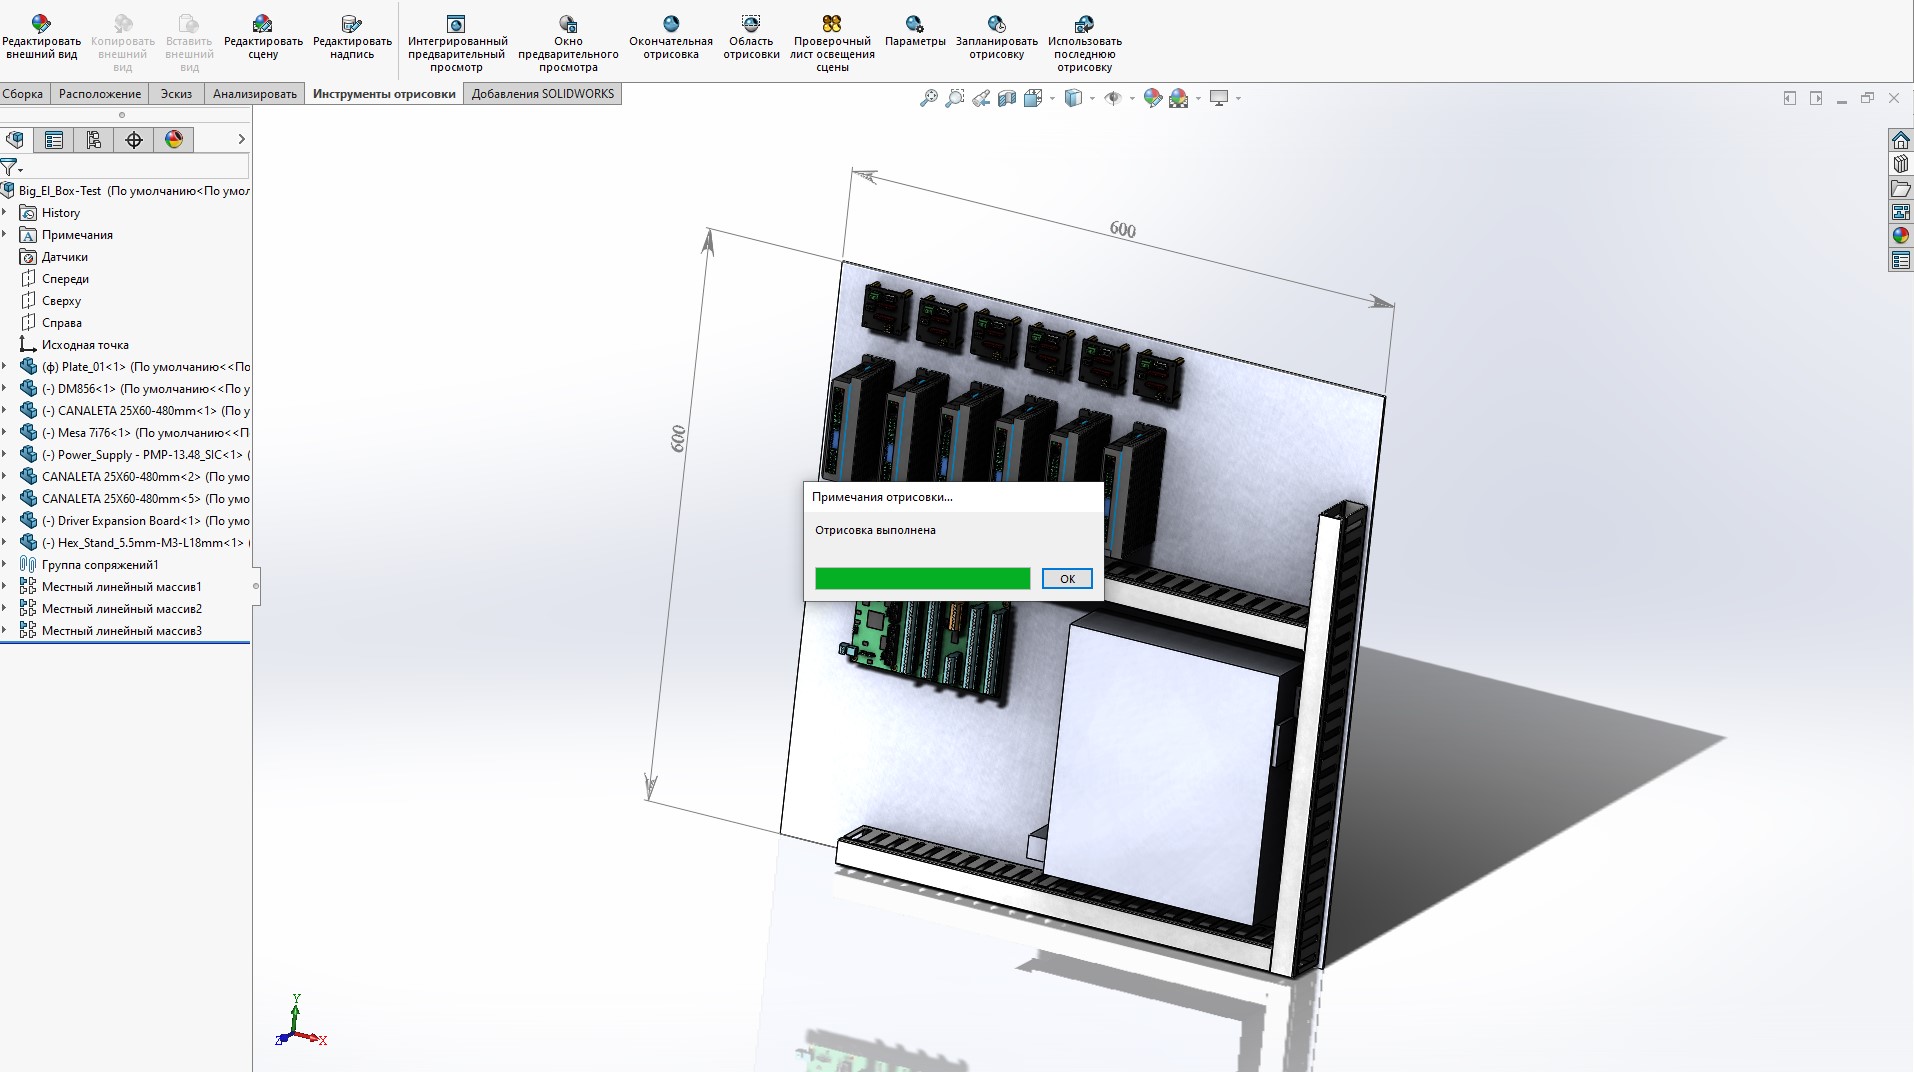
Task: Click View Orientation cube icon
Action: (x=1033, y=98)
